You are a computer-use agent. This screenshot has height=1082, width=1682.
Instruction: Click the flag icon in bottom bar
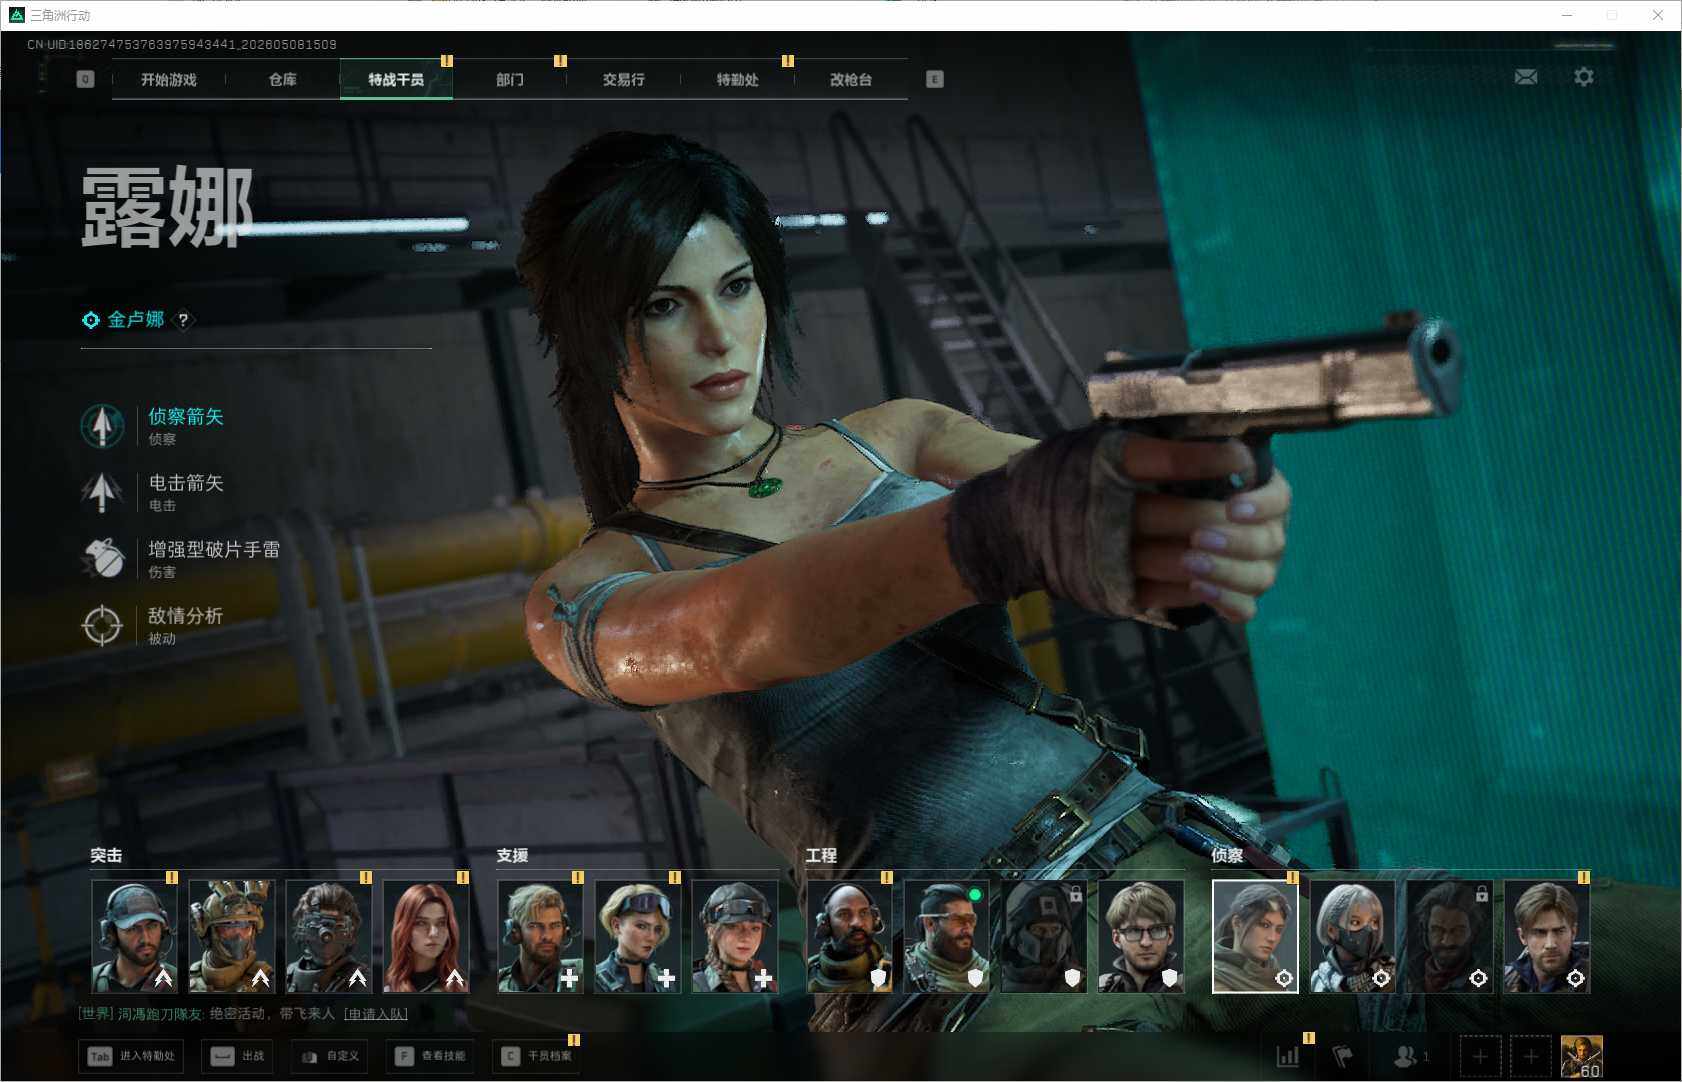pos(1342,1056)
